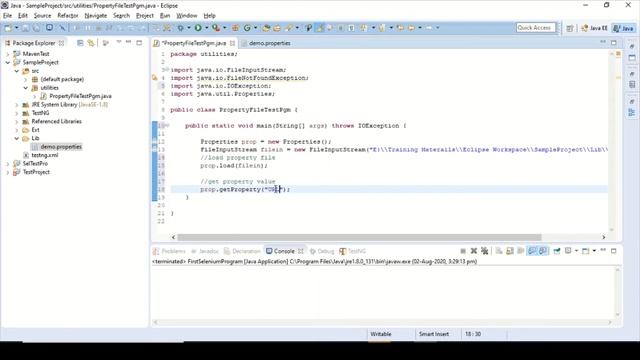Open the Problems tab

[169, 251]
